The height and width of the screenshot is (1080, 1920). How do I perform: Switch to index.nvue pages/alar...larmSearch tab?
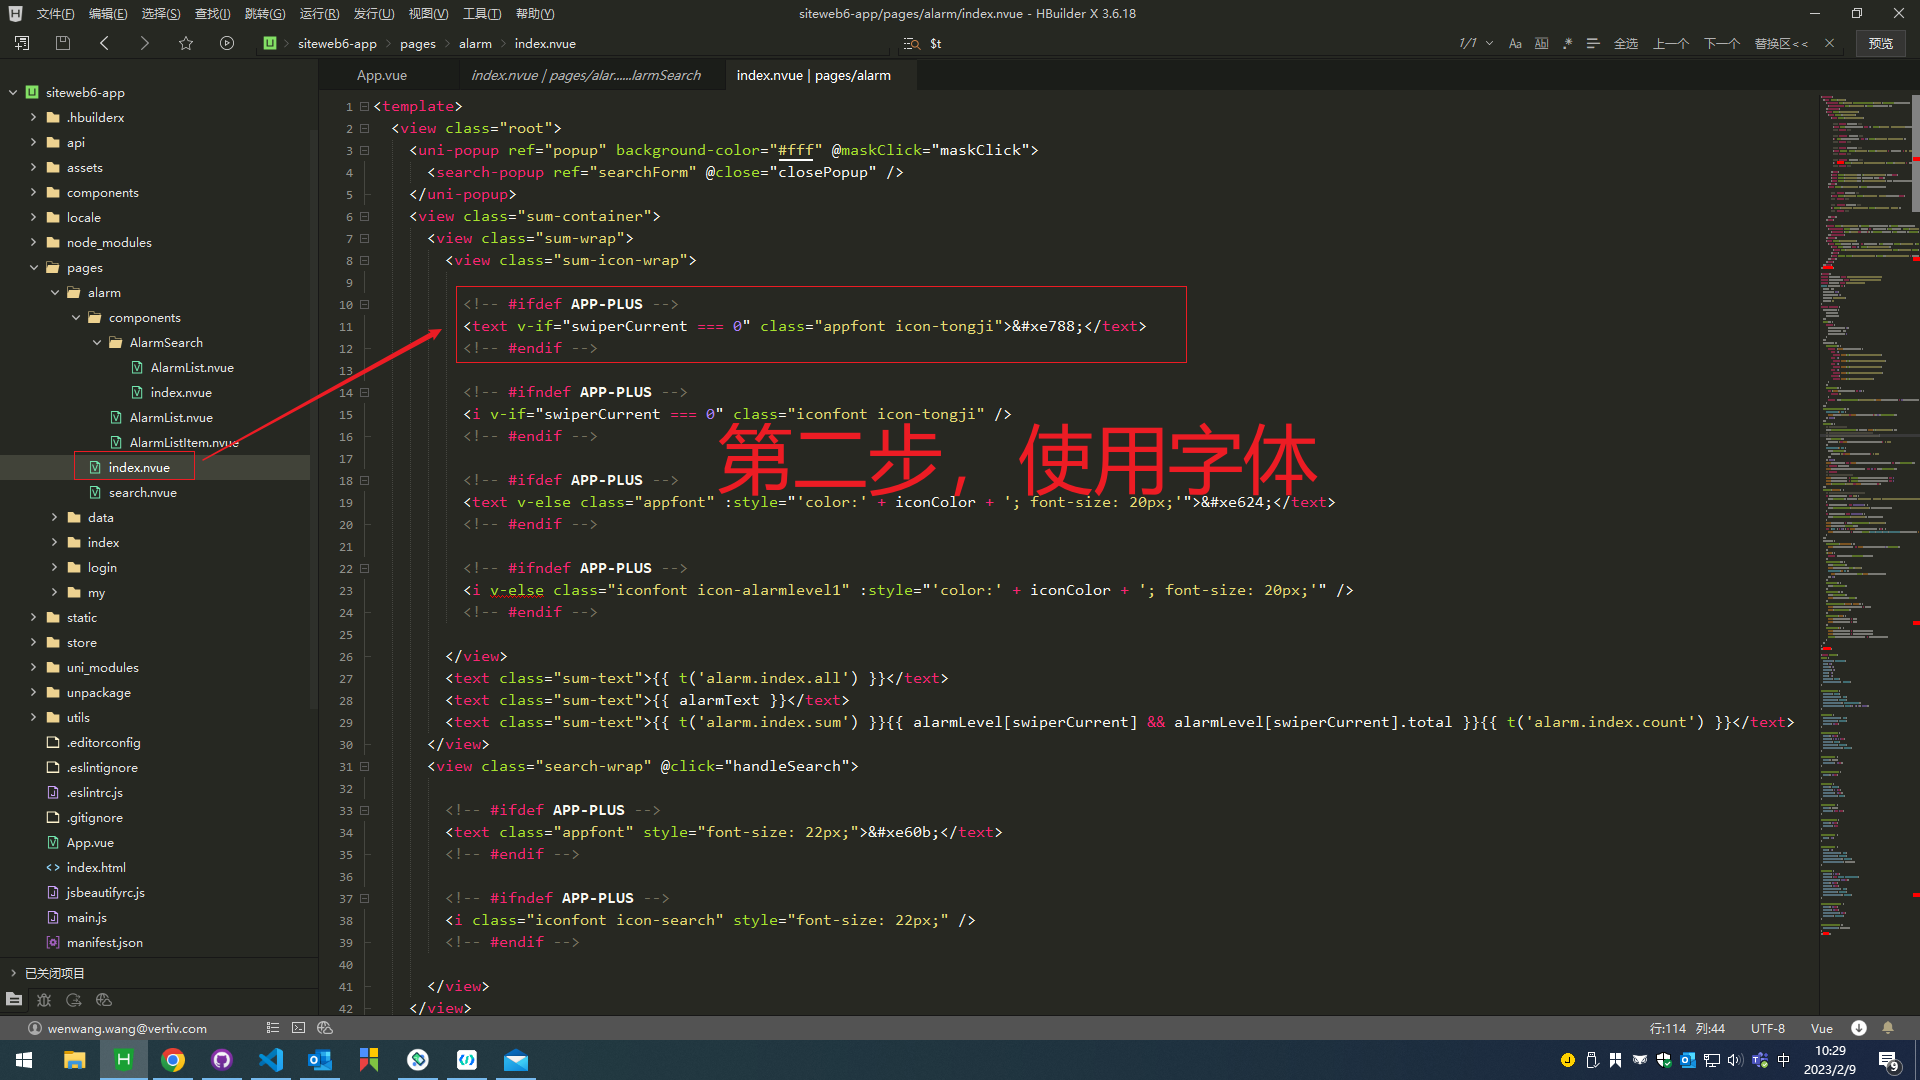pos(586,75)
